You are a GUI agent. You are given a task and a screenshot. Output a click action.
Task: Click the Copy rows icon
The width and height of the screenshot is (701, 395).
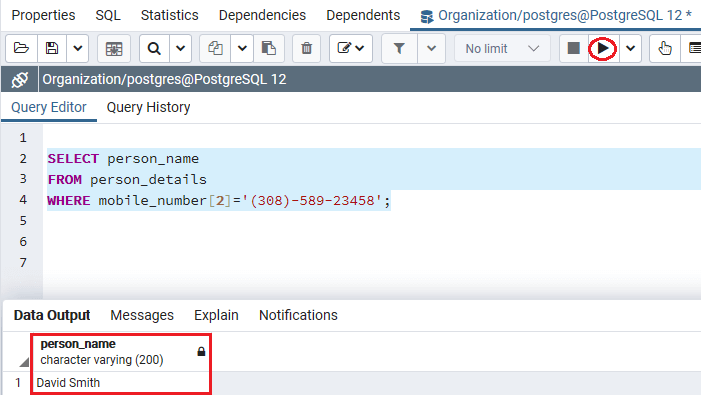(215, 48)
